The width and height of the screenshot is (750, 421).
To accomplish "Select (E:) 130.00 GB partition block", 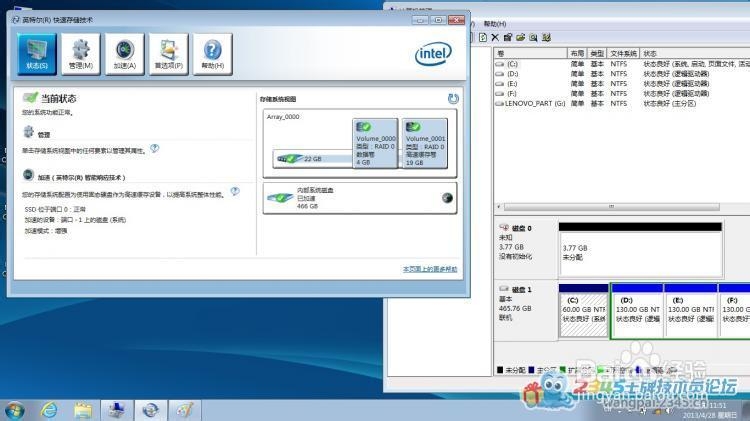I will [x=690, y=311].
